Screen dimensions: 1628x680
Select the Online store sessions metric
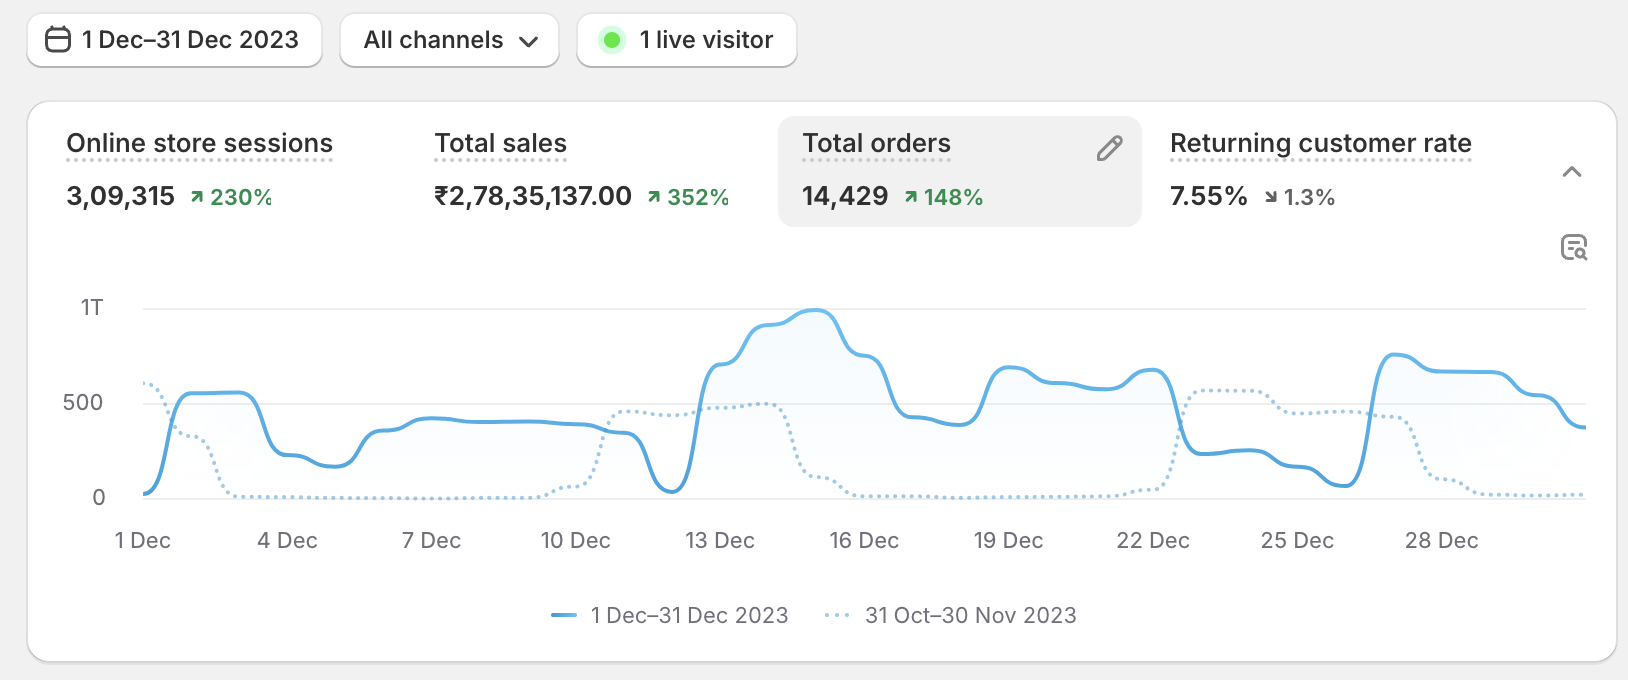tap(199, 144)
